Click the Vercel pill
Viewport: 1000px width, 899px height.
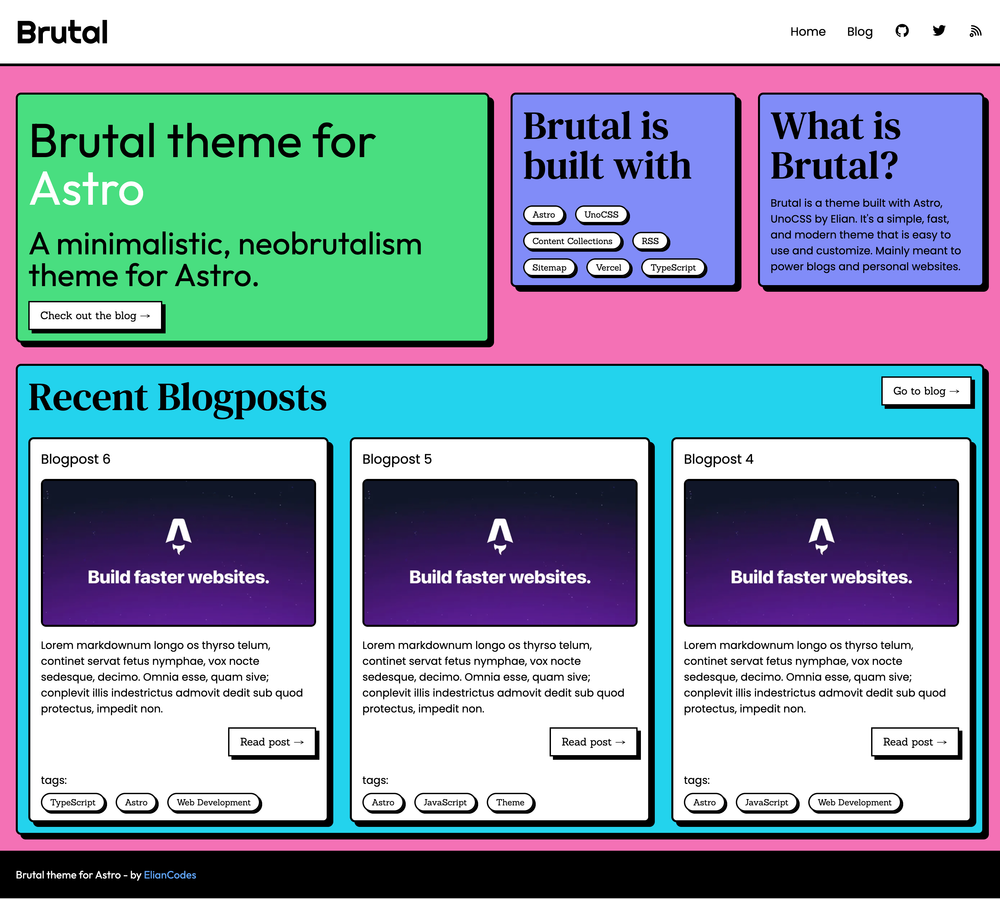pos(608,268)
